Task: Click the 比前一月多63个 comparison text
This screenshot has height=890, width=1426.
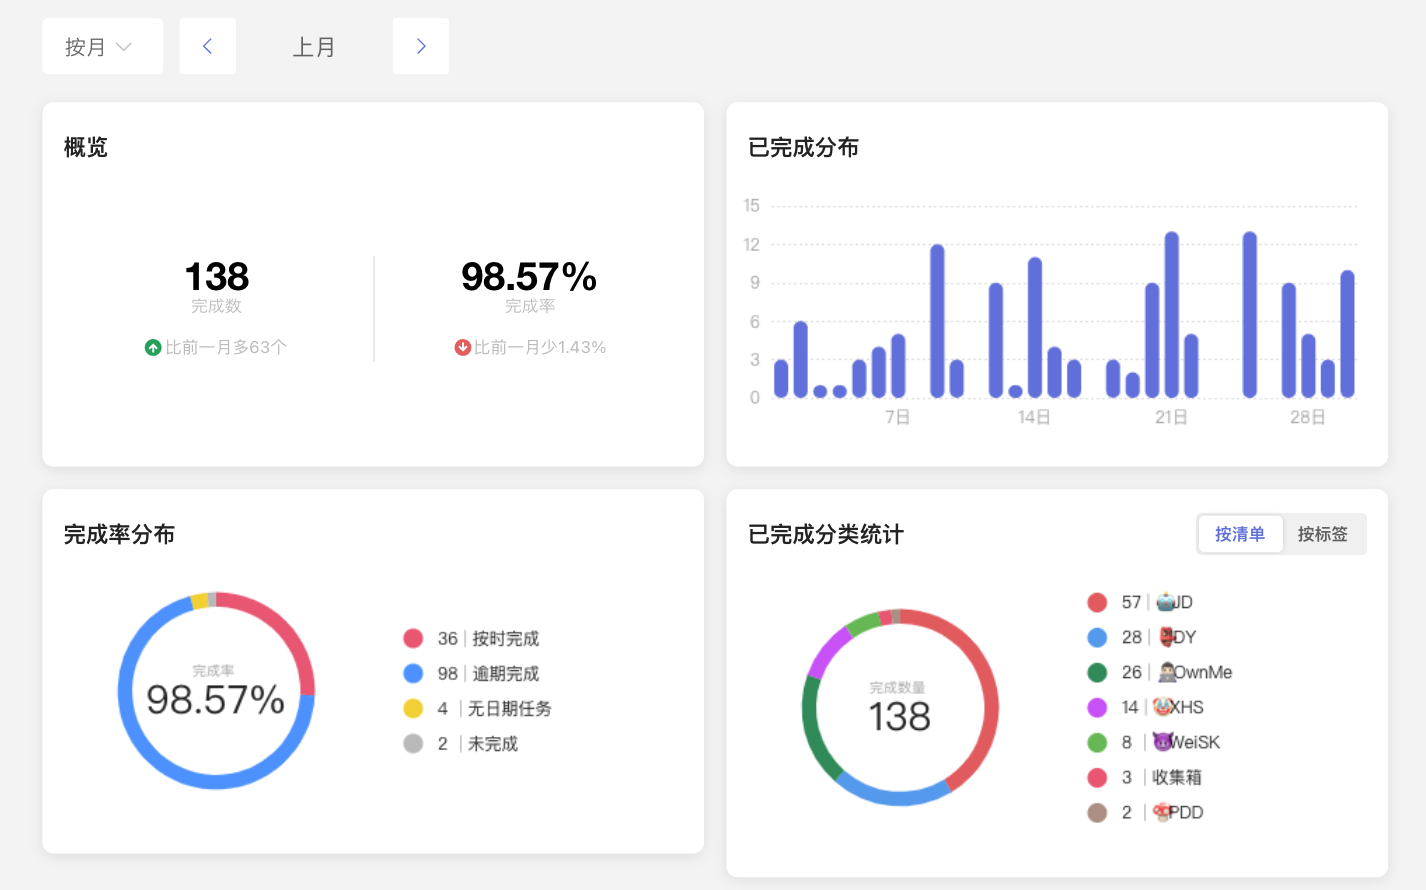Action: 226,348
